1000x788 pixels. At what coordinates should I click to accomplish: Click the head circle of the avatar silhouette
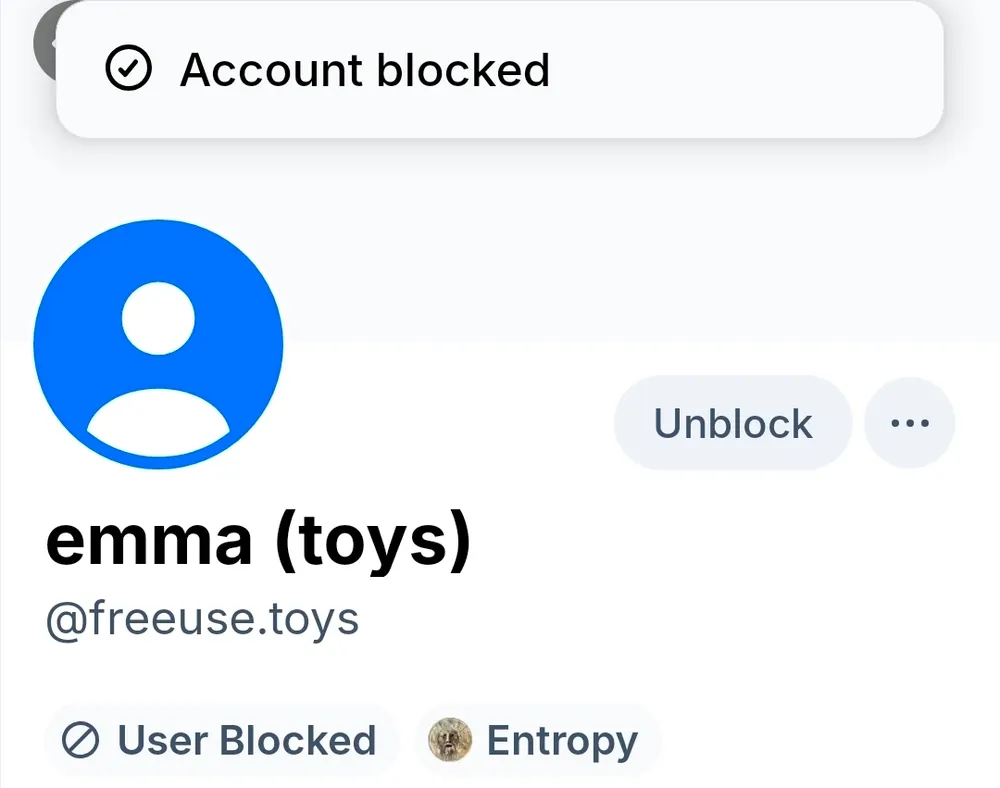click(x=157, y=318)
